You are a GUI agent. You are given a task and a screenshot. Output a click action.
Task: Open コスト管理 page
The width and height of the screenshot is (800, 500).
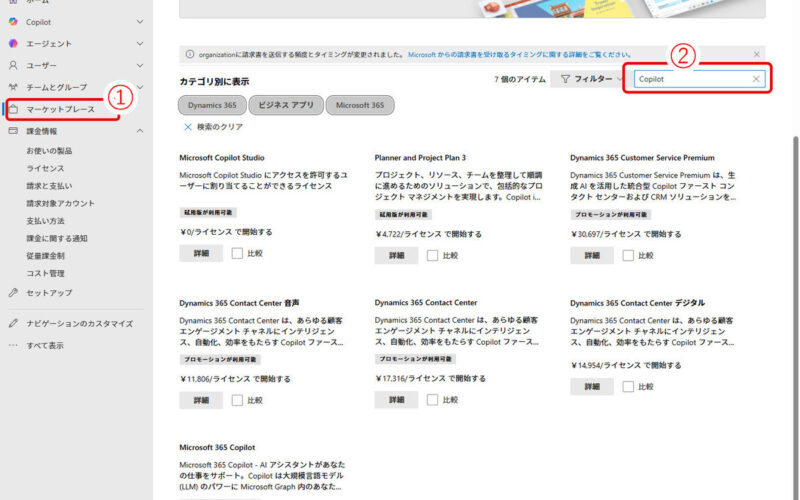pyautogui.click(x=45, y=273)
